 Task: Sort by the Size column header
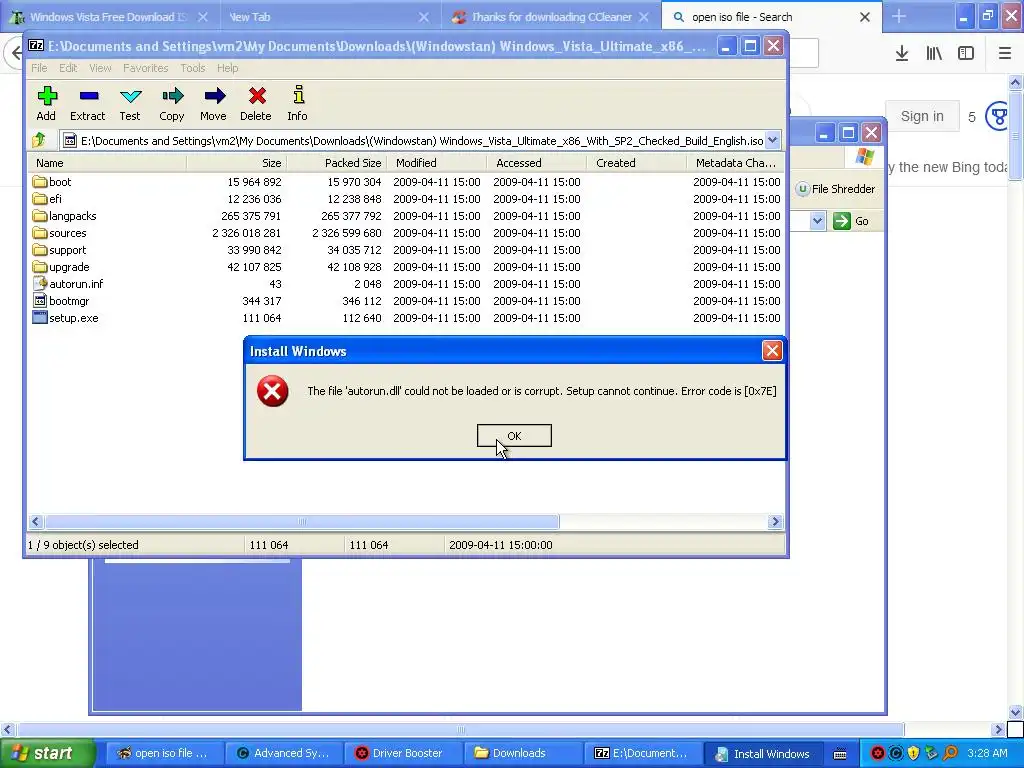pos(236,163)
